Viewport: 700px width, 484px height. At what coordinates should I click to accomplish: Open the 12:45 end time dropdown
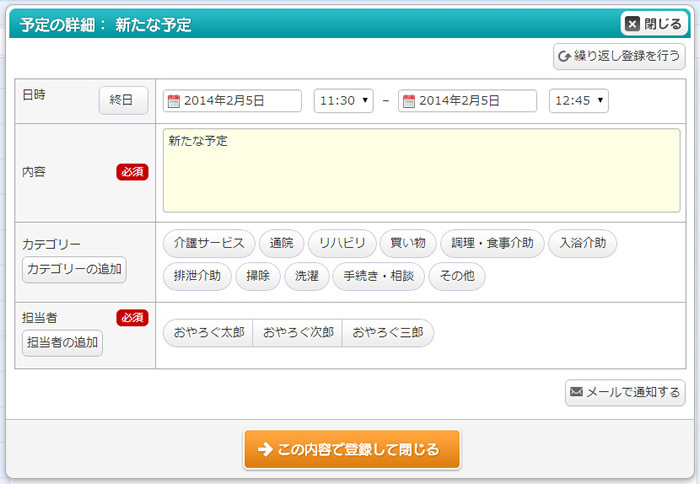578,101
